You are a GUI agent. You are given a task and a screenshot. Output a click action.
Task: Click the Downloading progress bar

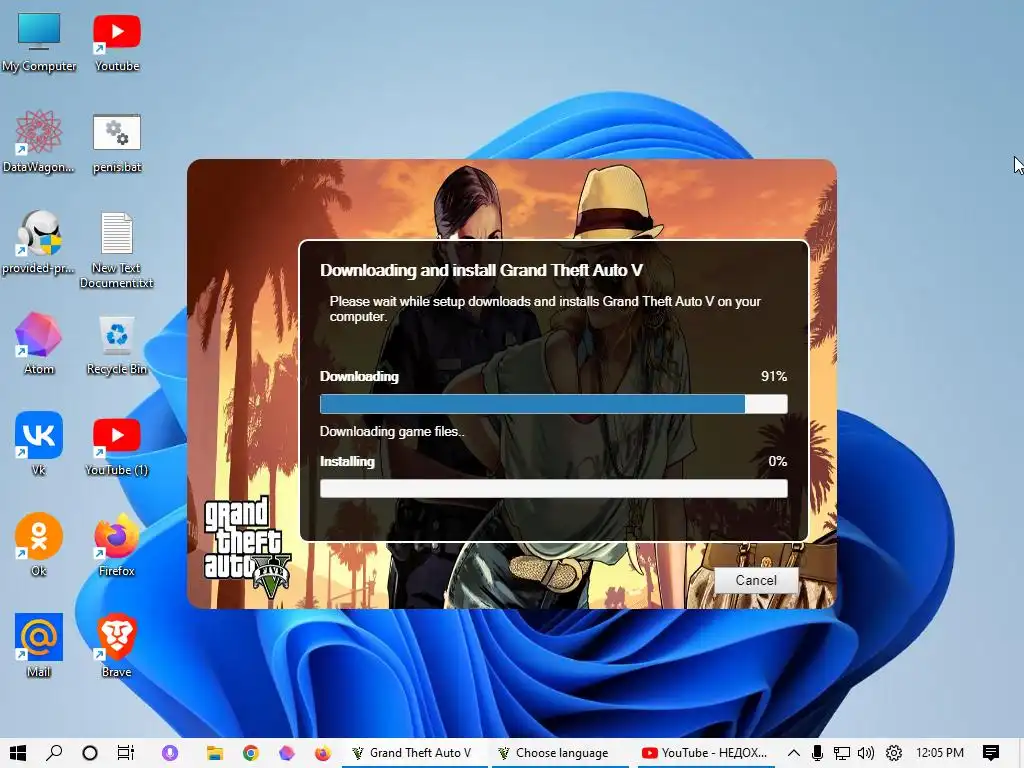click(553, 404)
